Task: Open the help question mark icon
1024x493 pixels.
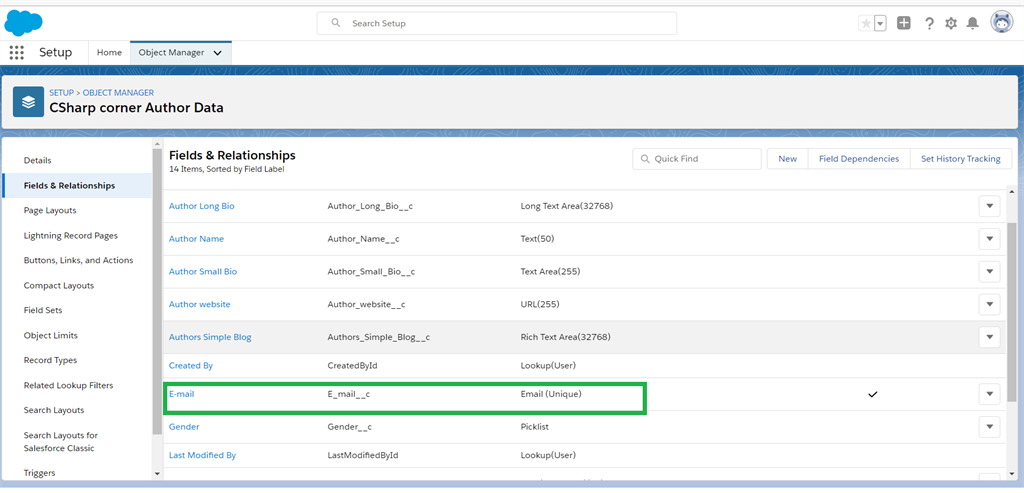Action: point(929,24)
